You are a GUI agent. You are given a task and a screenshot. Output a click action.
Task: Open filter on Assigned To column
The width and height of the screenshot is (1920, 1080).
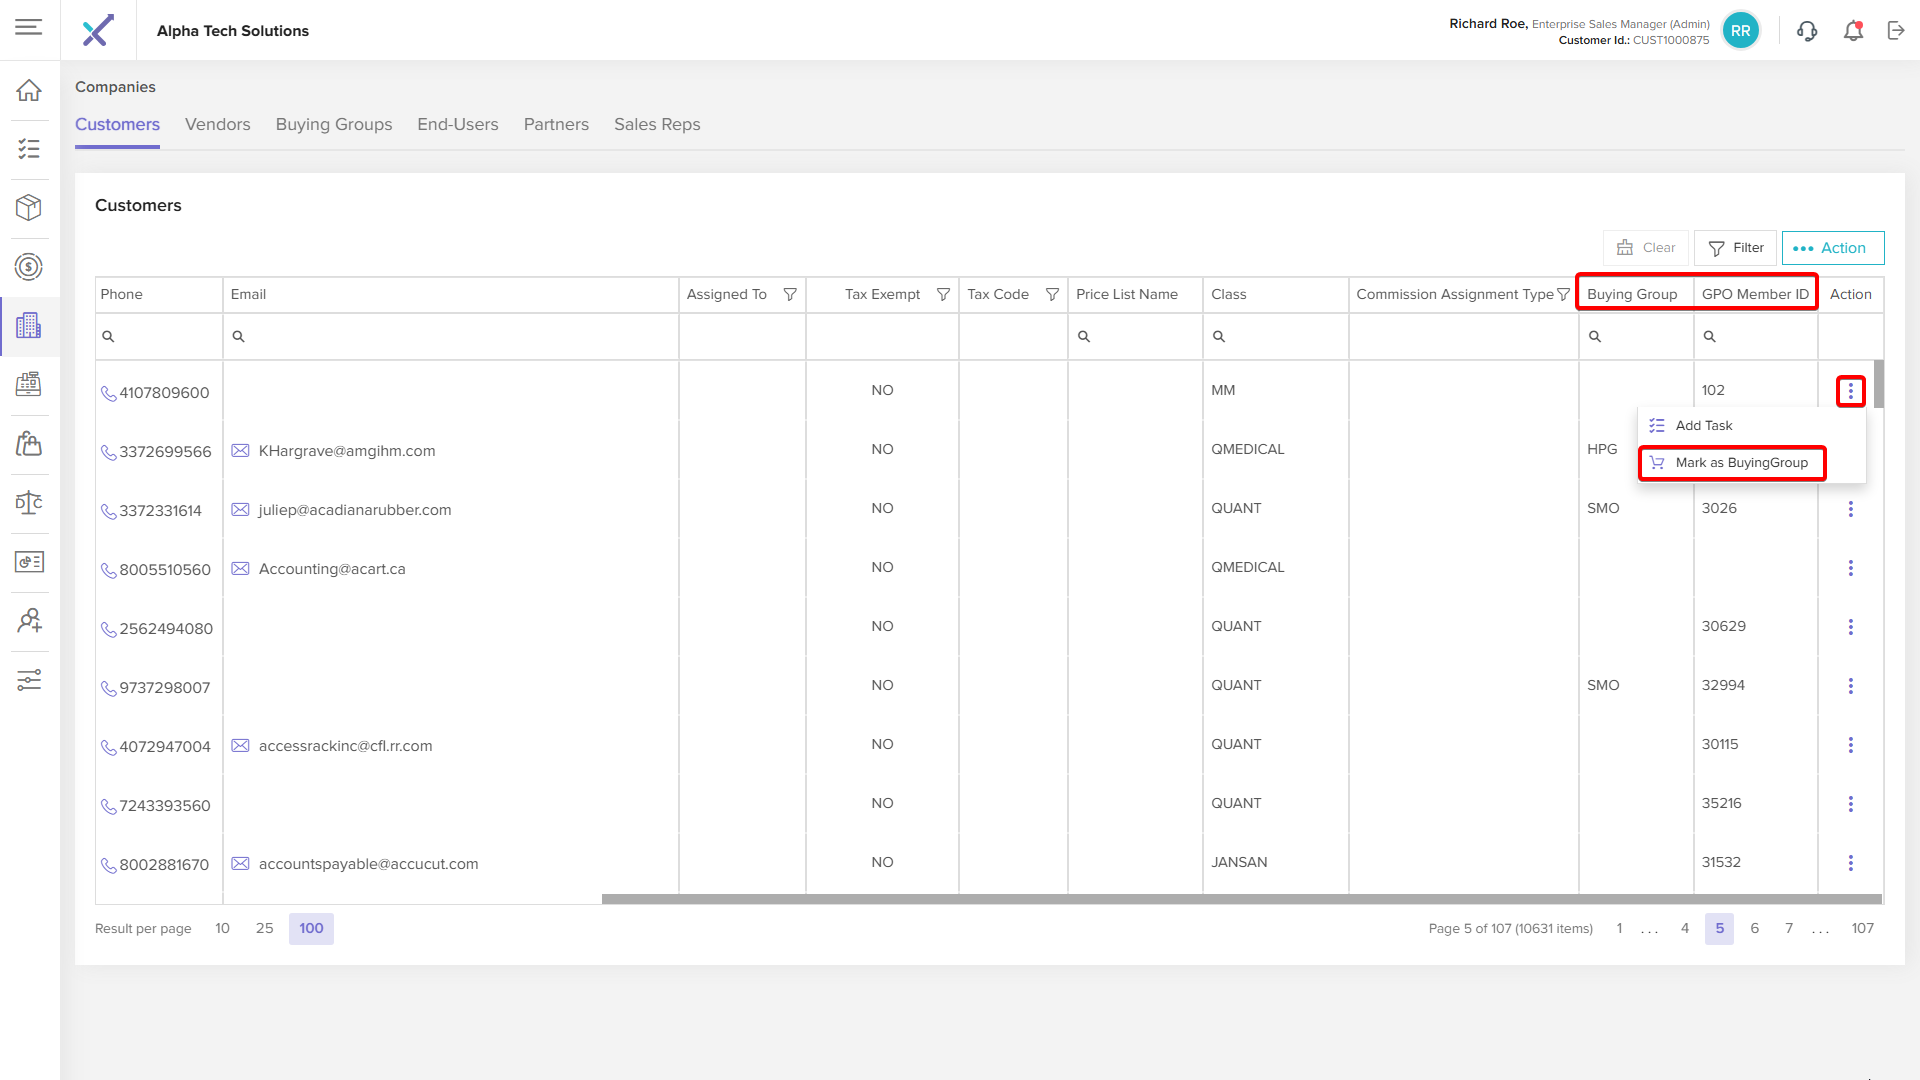(x=790, y=294)
